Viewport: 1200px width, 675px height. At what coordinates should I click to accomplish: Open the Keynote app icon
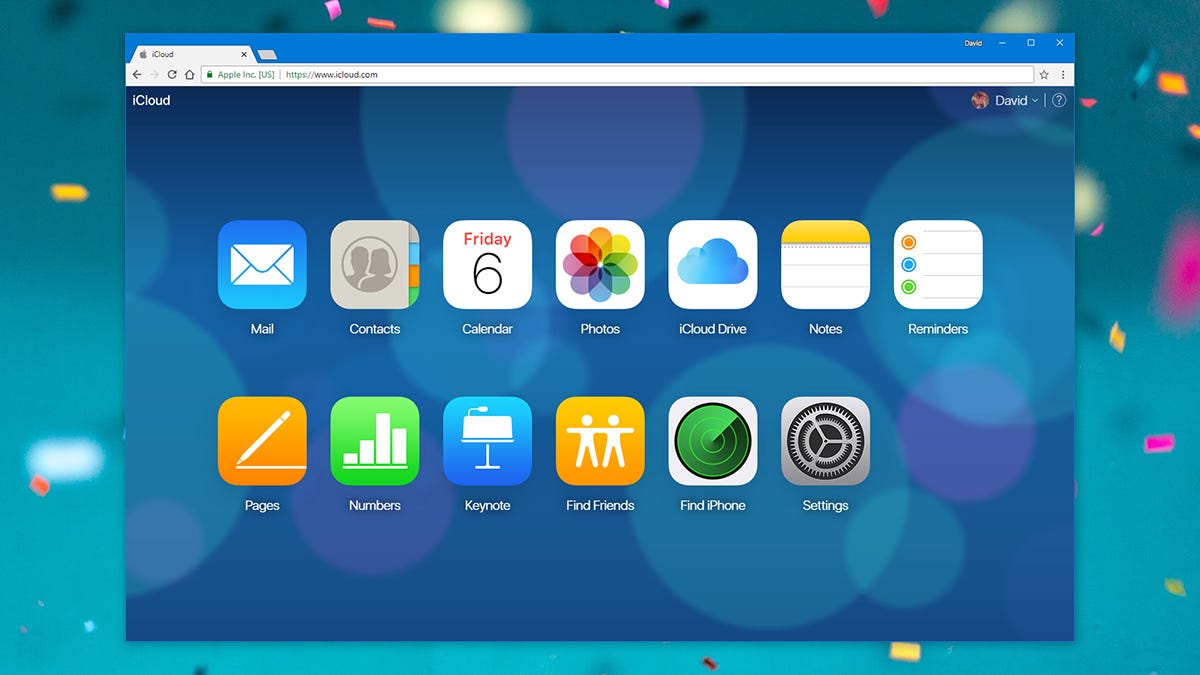[x=487, y=441]
